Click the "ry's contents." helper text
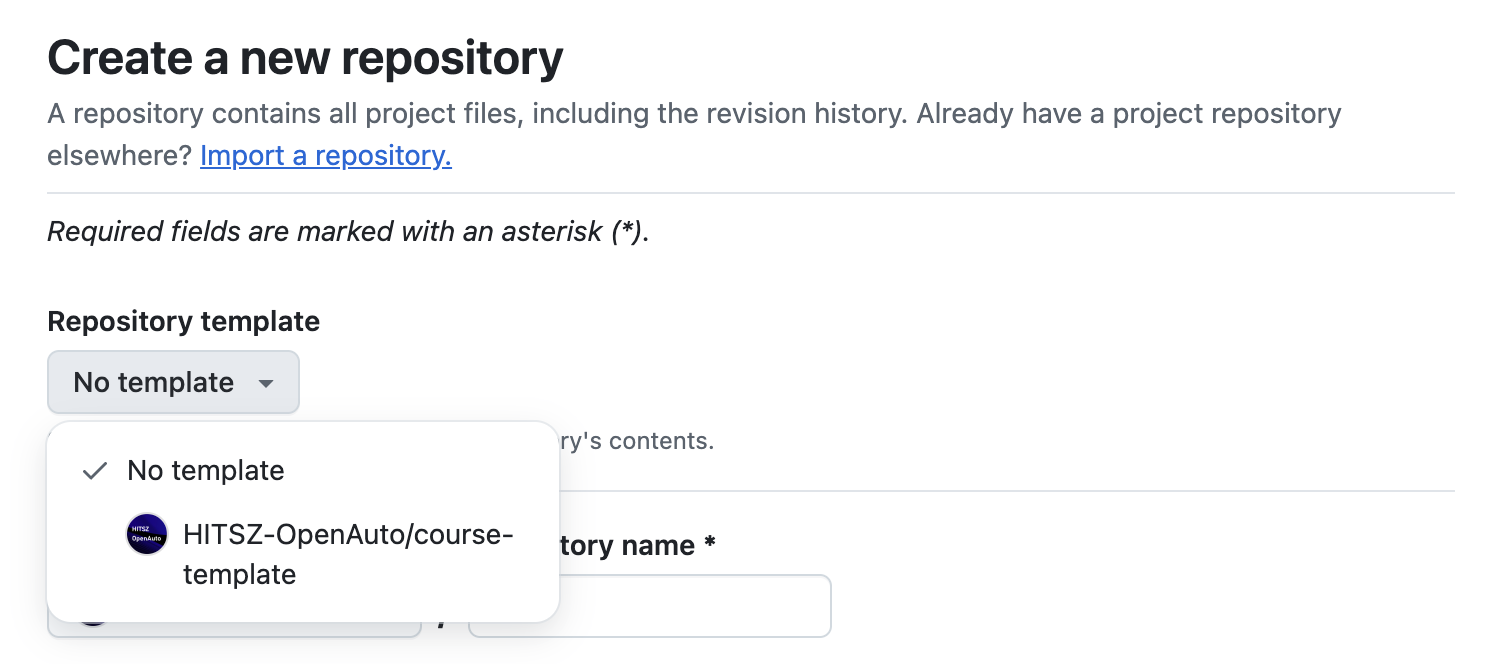Screen dimensions: 1498x664 (637, 441)
